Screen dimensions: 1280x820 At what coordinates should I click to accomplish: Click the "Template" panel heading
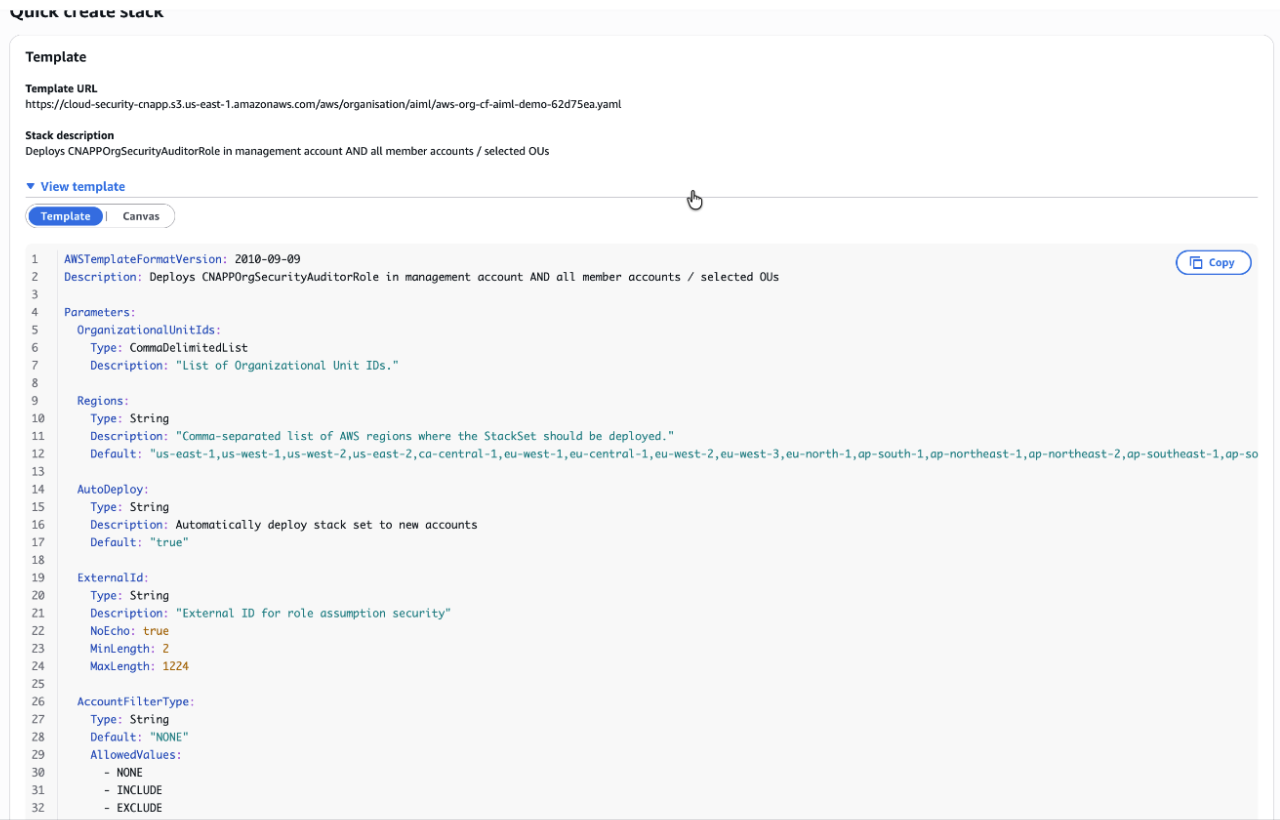click(x=56, y=57)
